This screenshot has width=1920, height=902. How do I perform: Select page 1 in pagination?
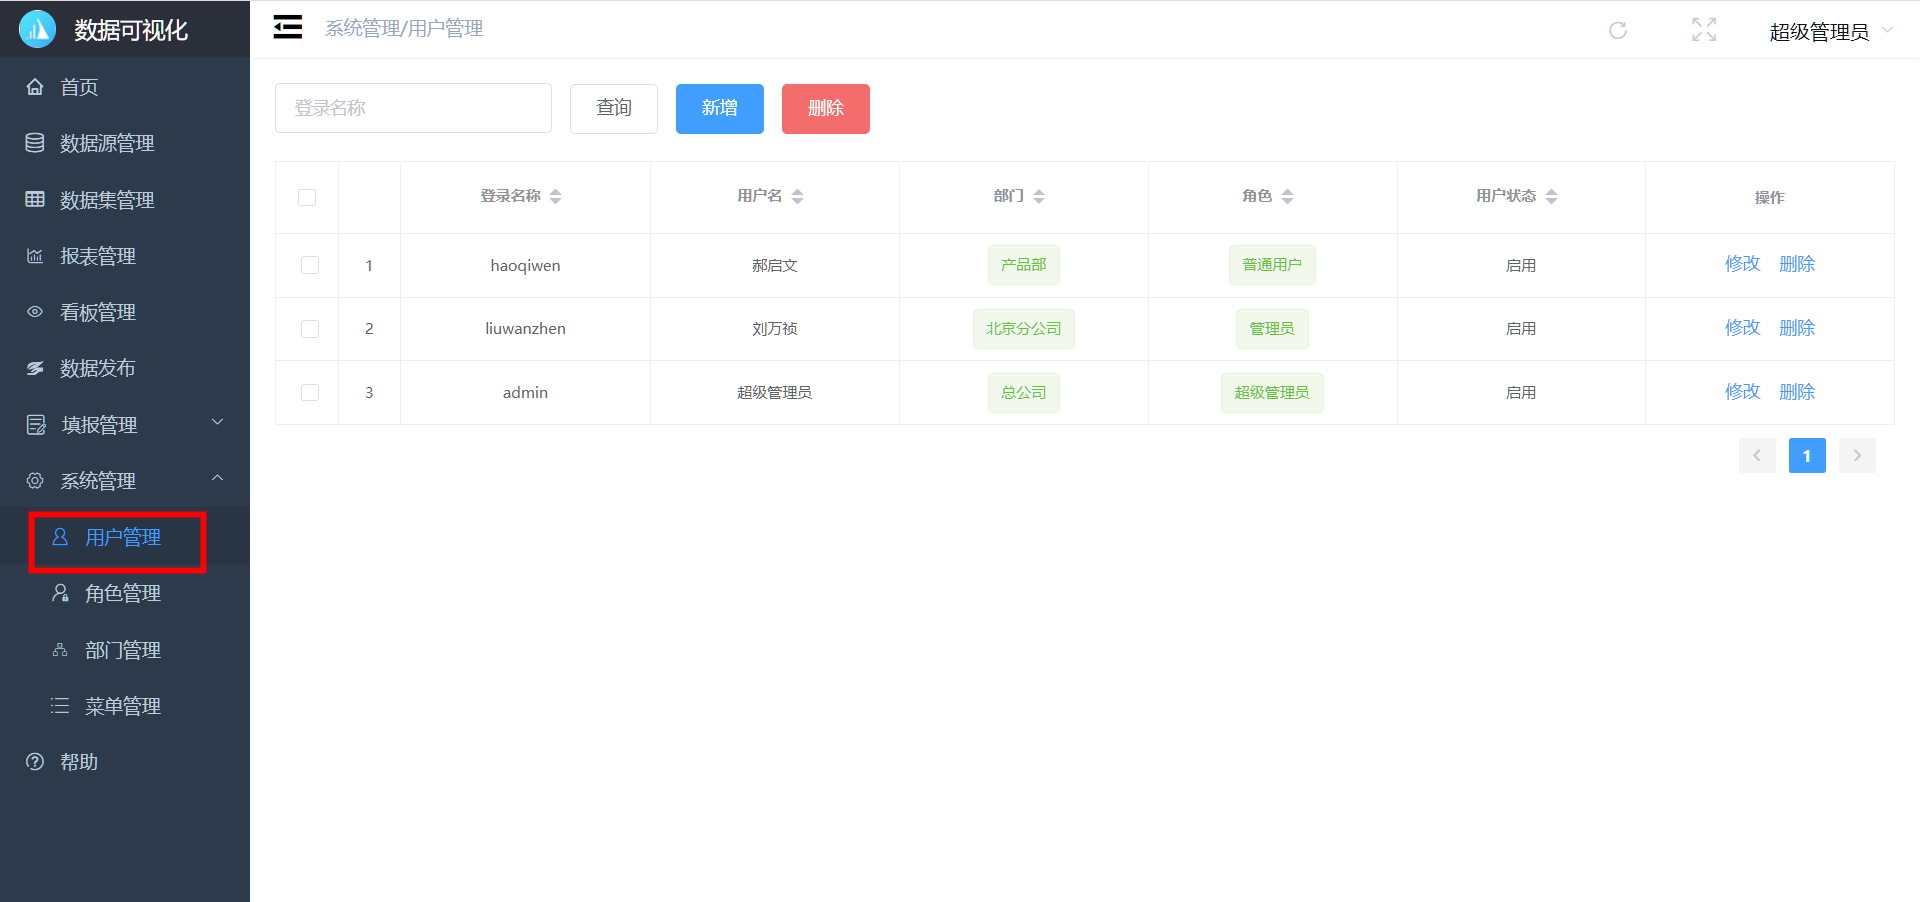(1807, 456)
